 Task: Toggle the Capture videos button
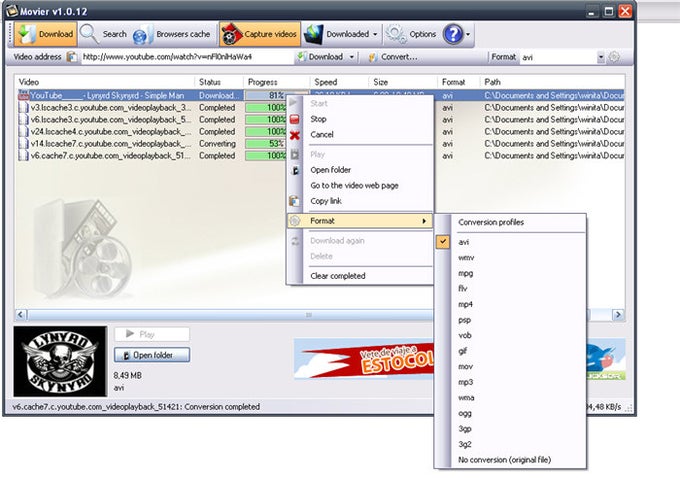click(260, 34)
